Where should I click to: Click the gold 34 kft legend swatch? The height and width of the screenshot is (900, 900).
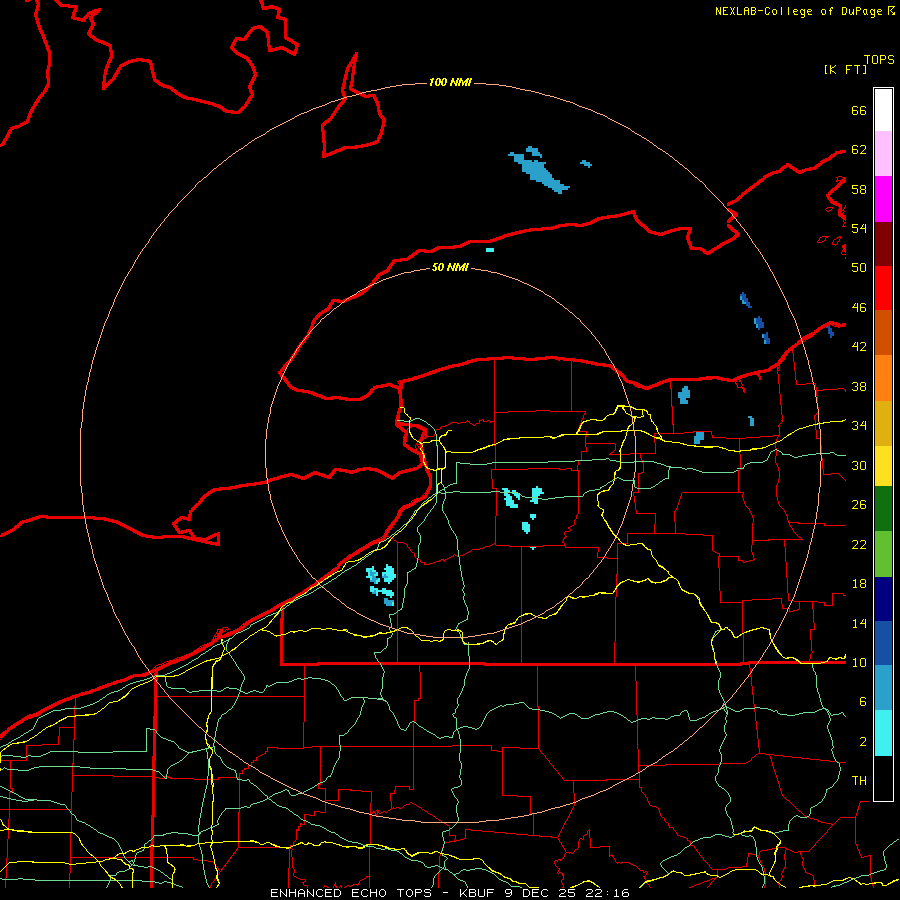click(x=883, y=423)
